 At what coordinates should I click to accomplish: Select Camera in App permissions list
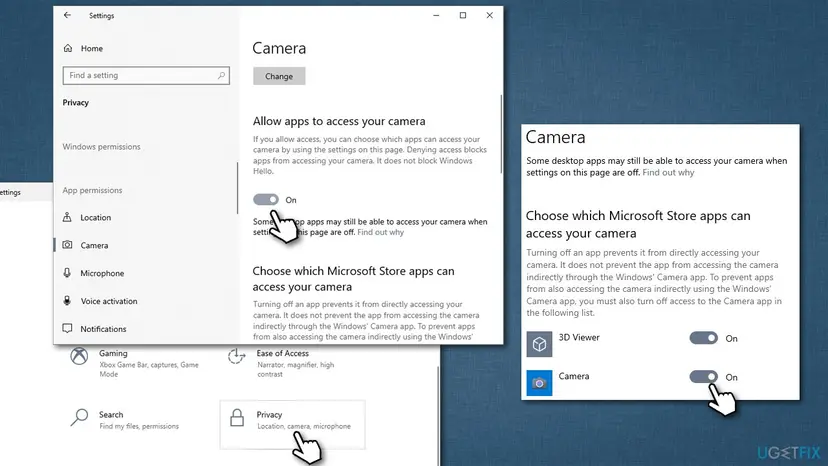[94, 245]
